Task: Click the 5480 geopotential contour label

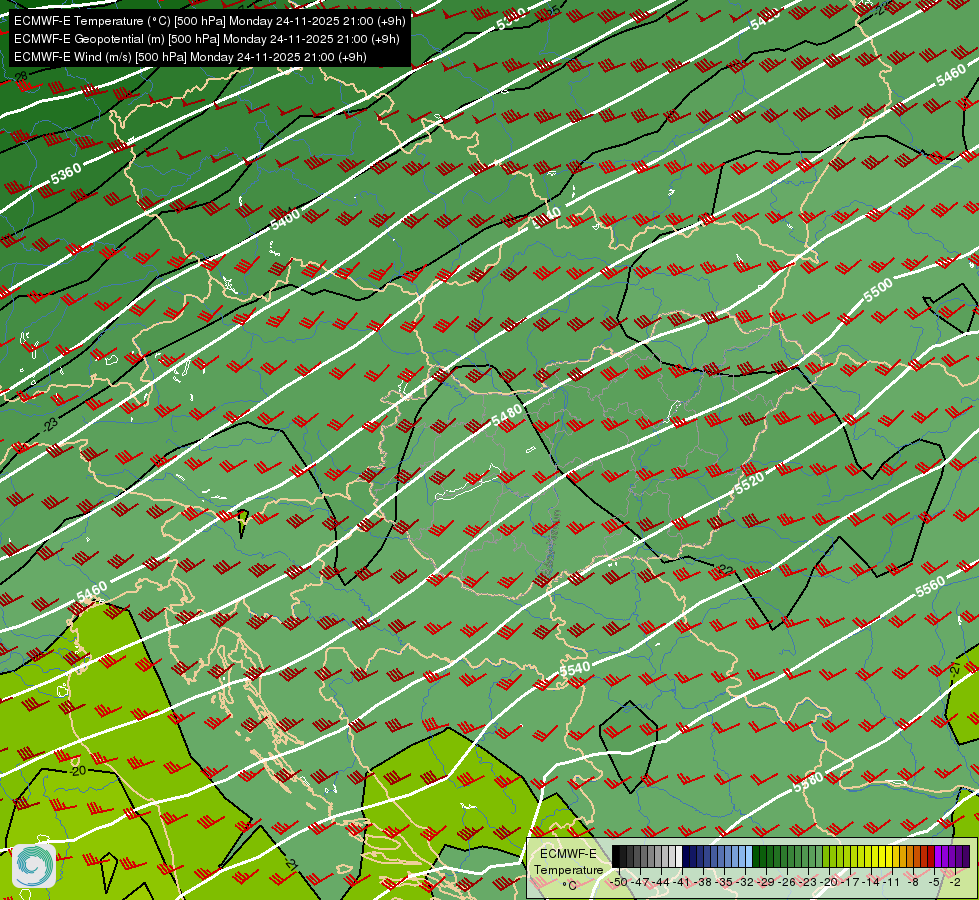Action: click(x=507, y=415)
